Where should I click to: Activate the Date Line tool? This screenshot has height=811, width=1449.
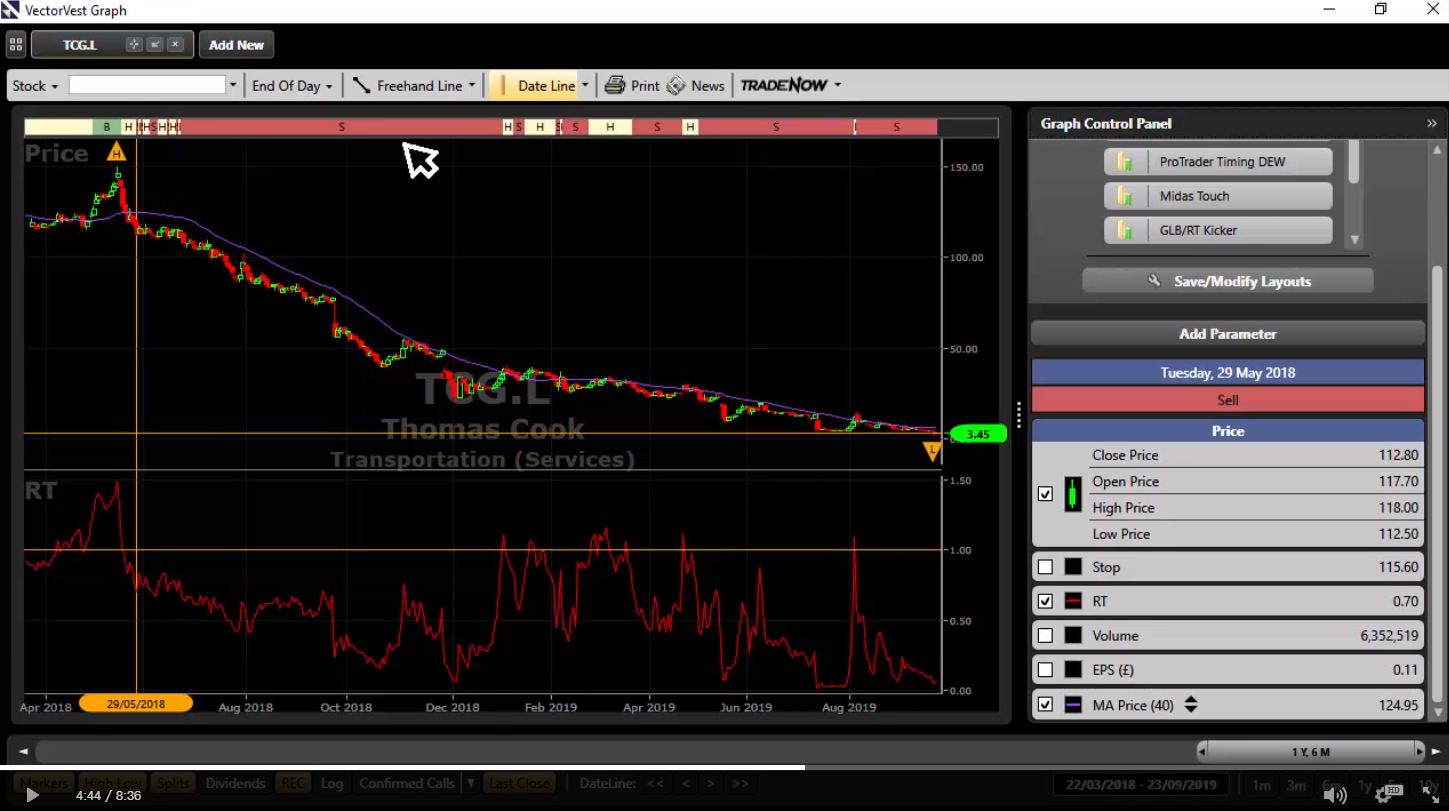click(x=535, y=86)
